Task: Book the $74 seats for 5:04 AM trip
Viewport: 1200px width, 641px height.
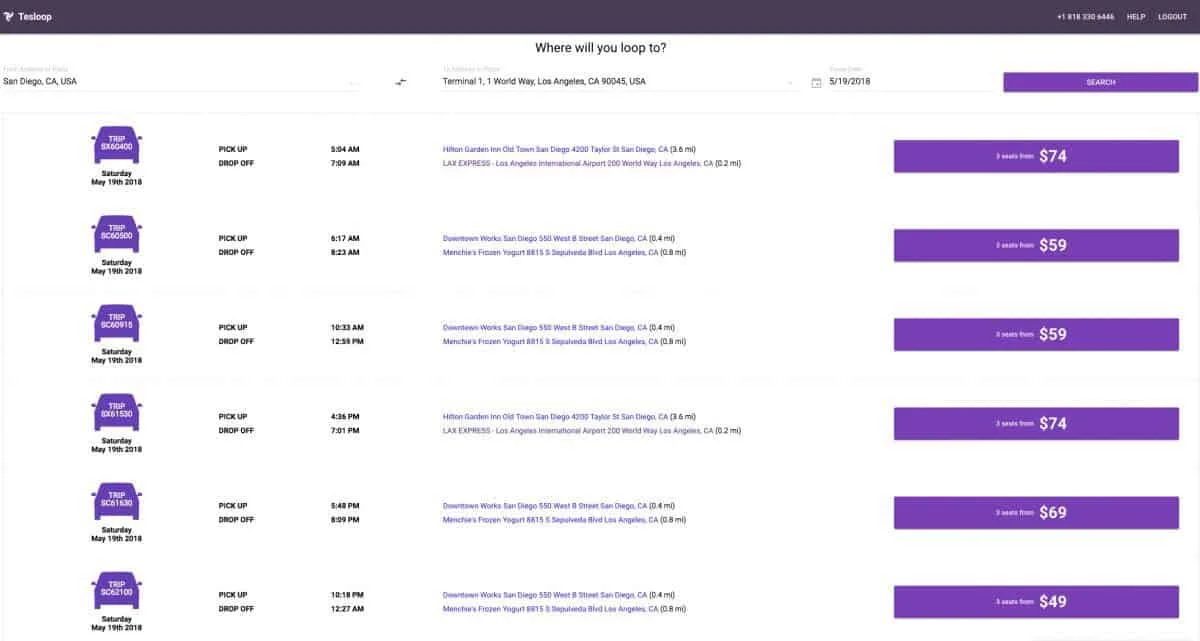Action: point(1036,156)
